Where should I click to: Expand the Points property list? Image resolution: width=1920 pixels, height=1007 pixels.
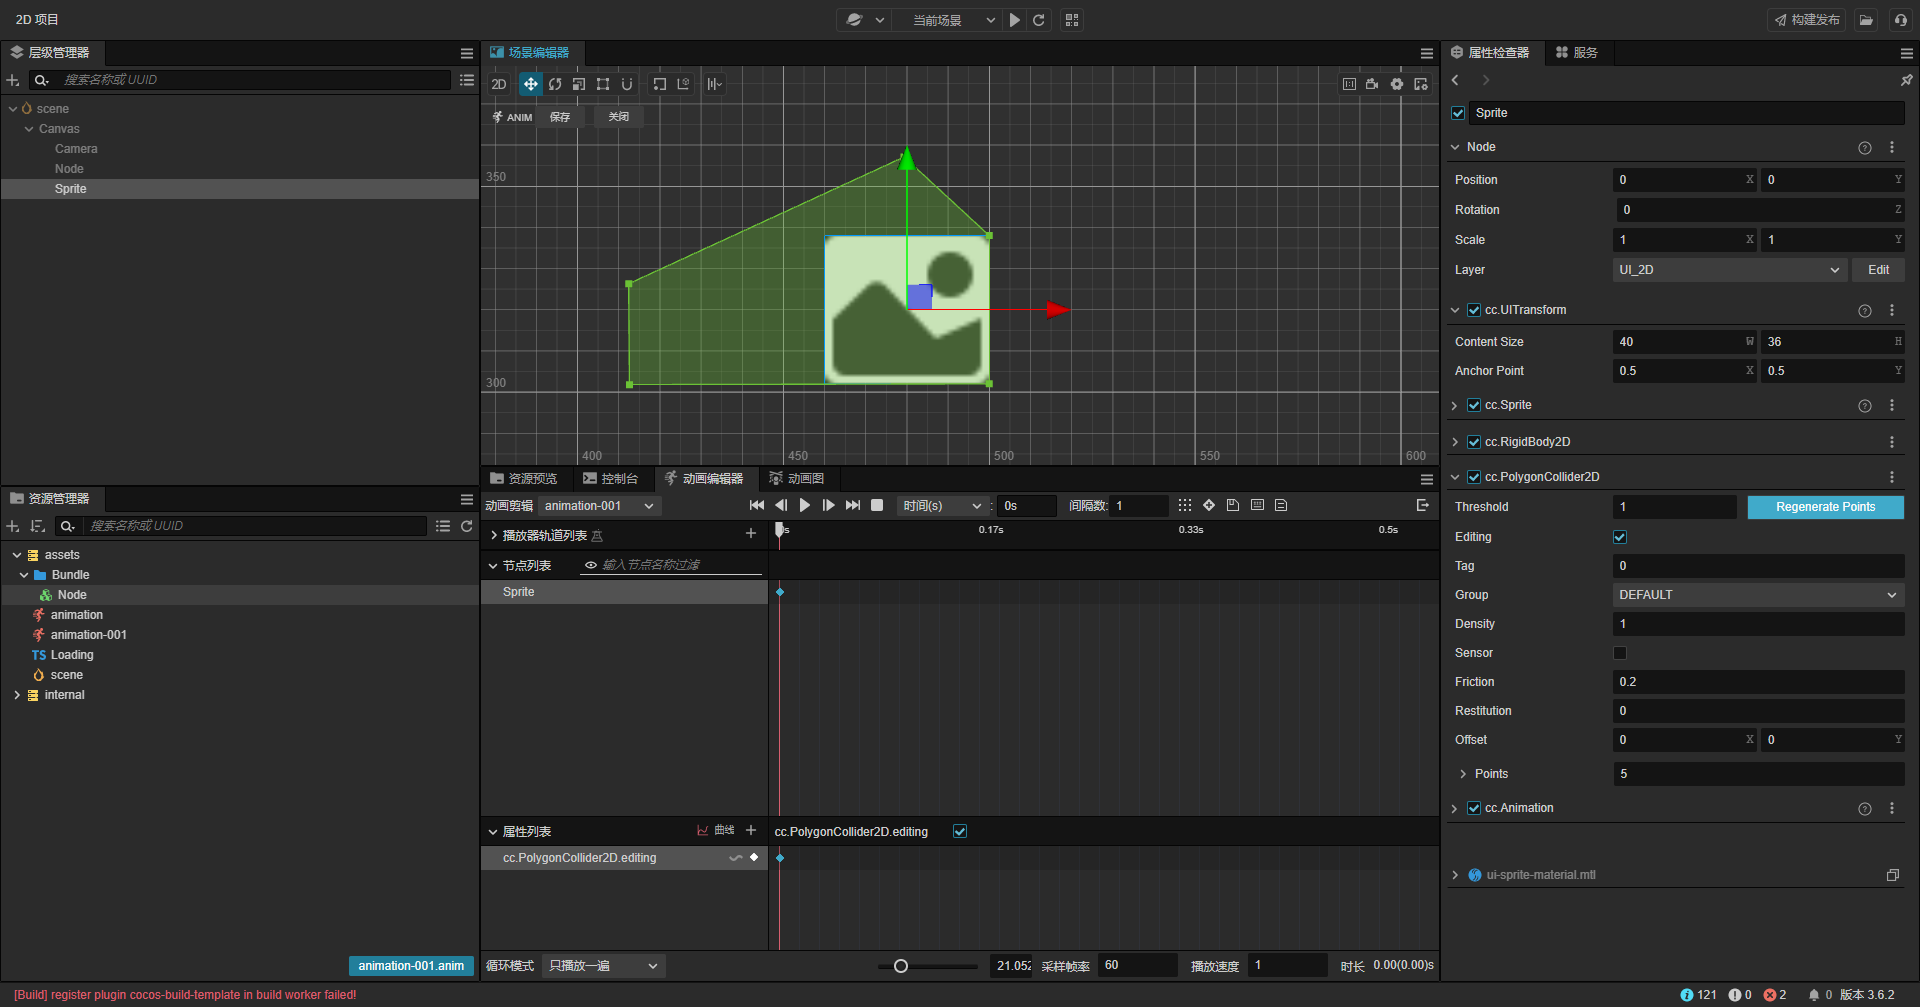[x=1463, y=774]
